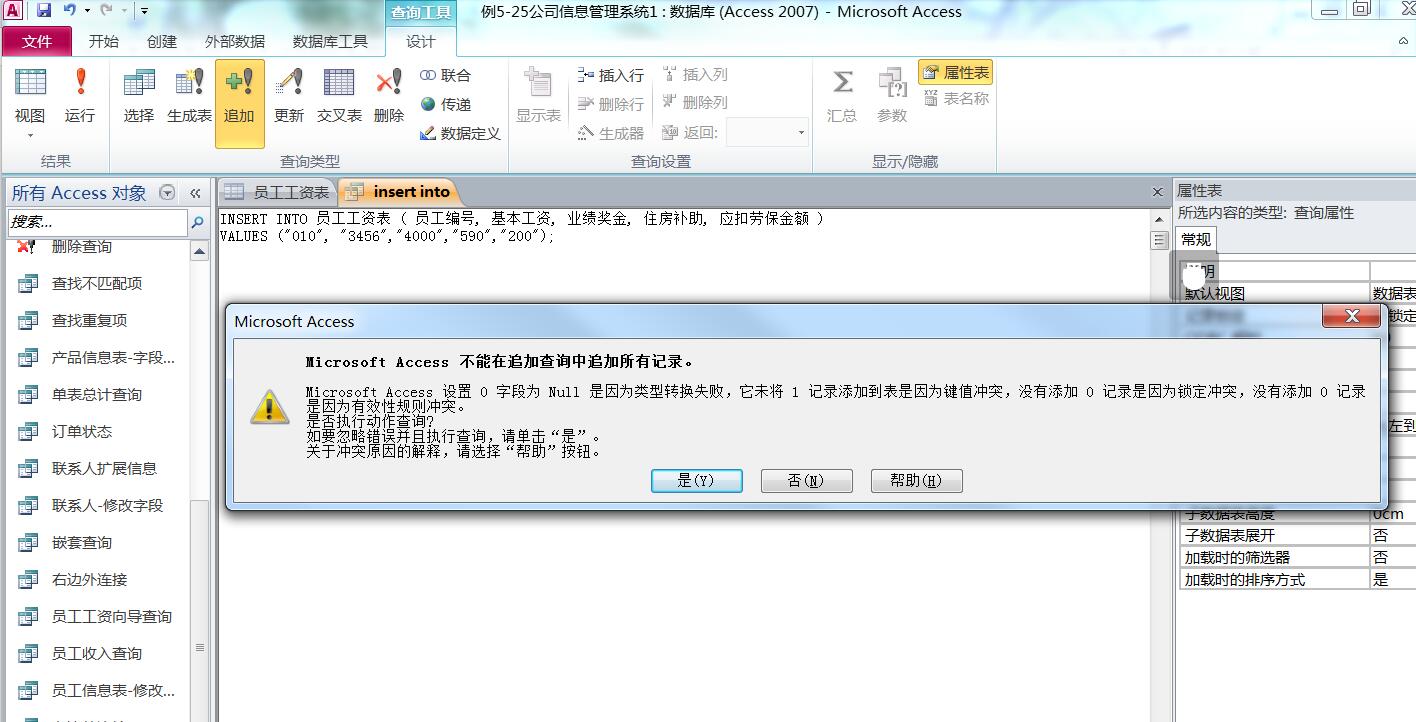Click Delete Columns (删除列)
Screen dimensions: 1416x722
point(695,103)
